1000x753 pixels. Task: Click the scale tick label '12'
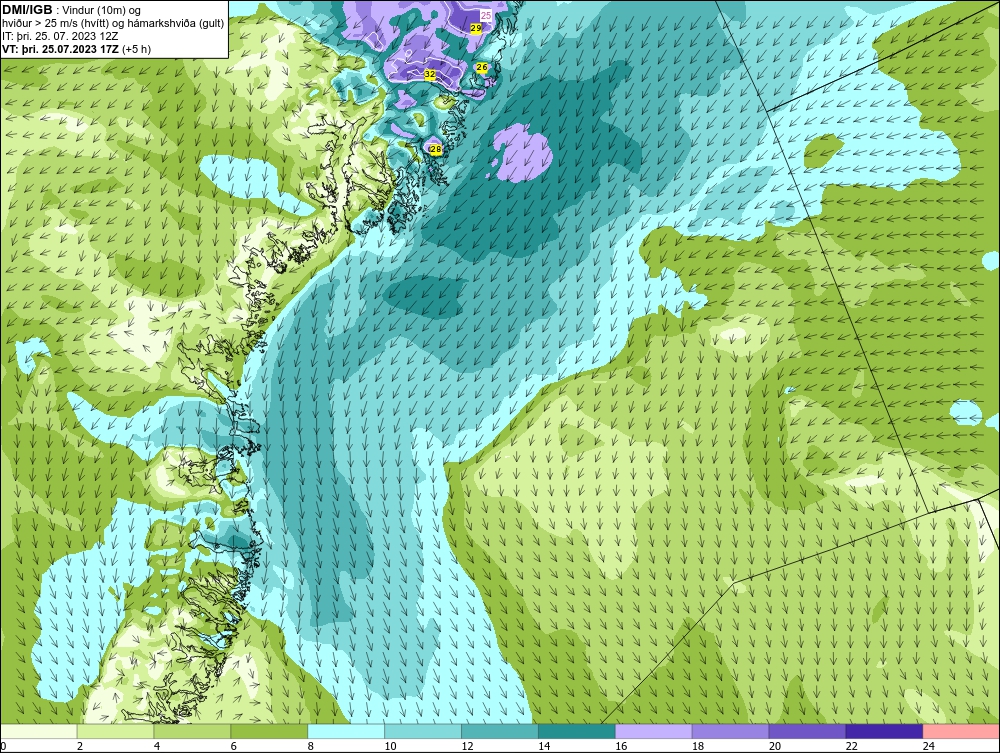[467, 746]
